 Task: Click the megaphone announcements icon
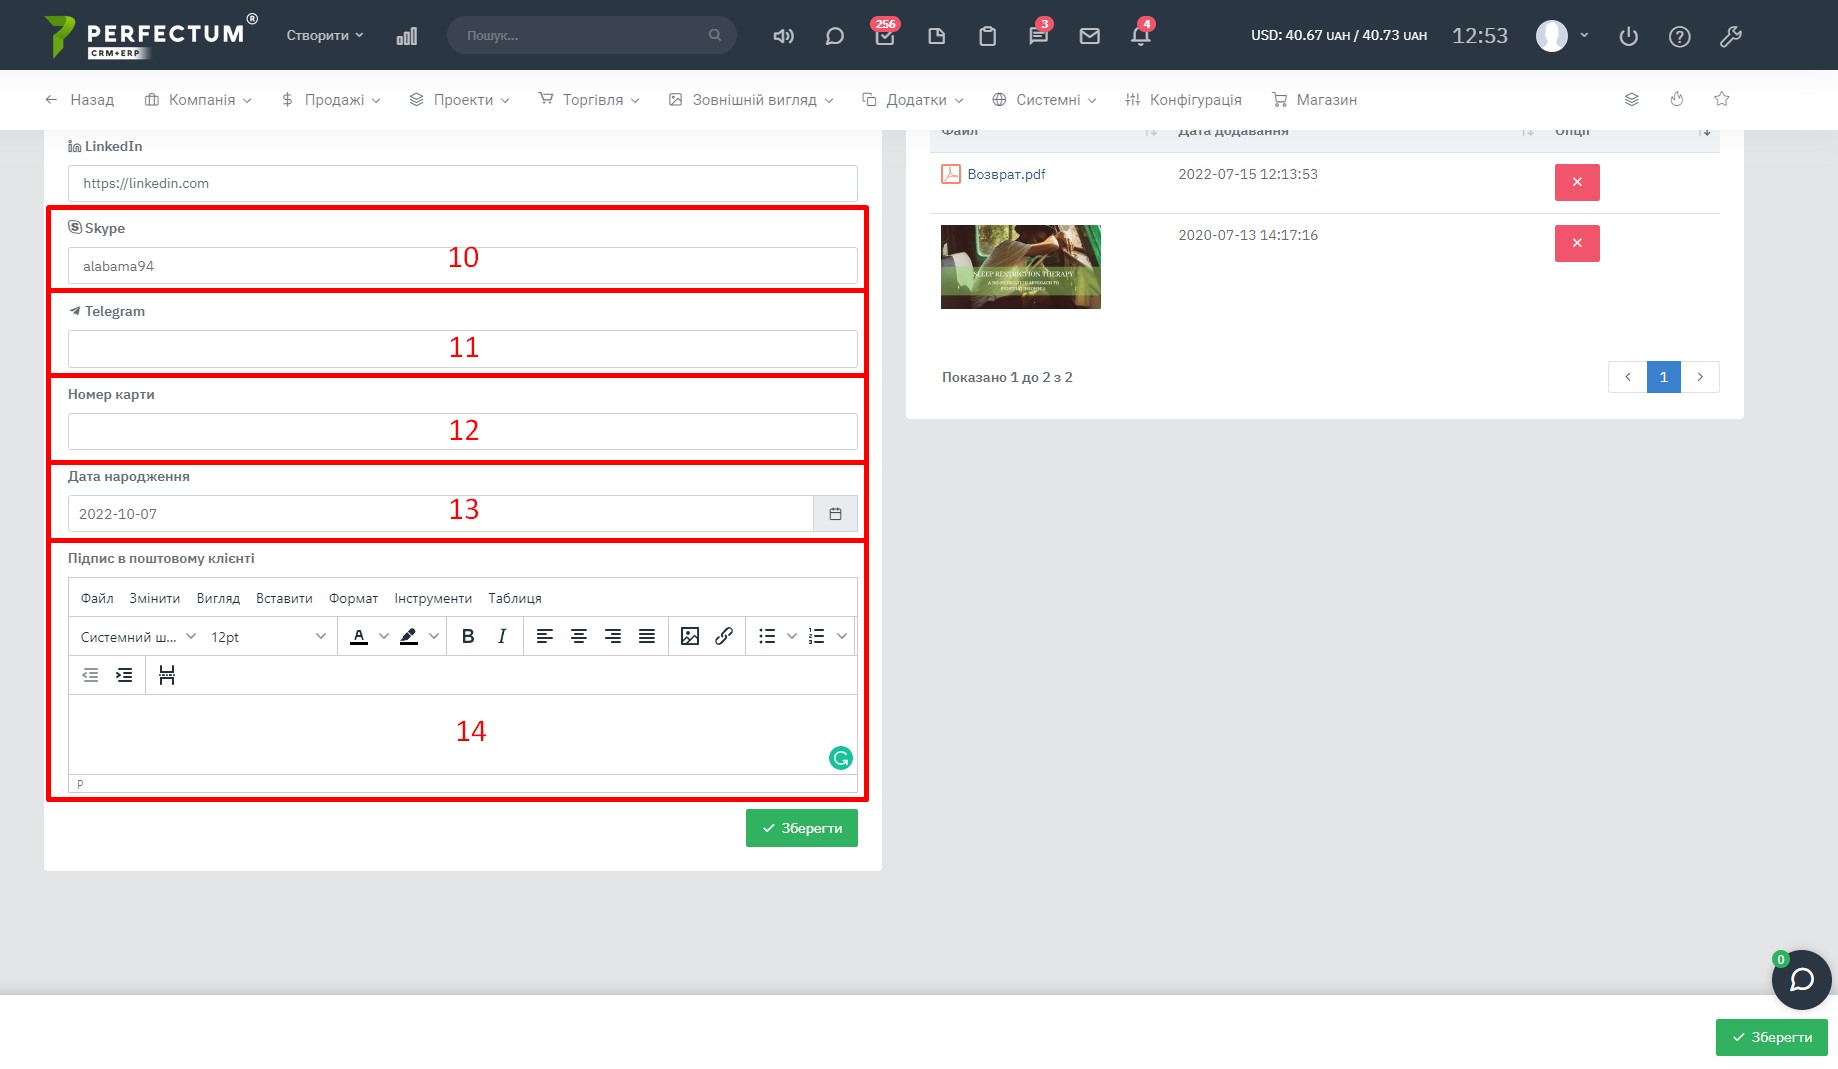click(783, 36)
